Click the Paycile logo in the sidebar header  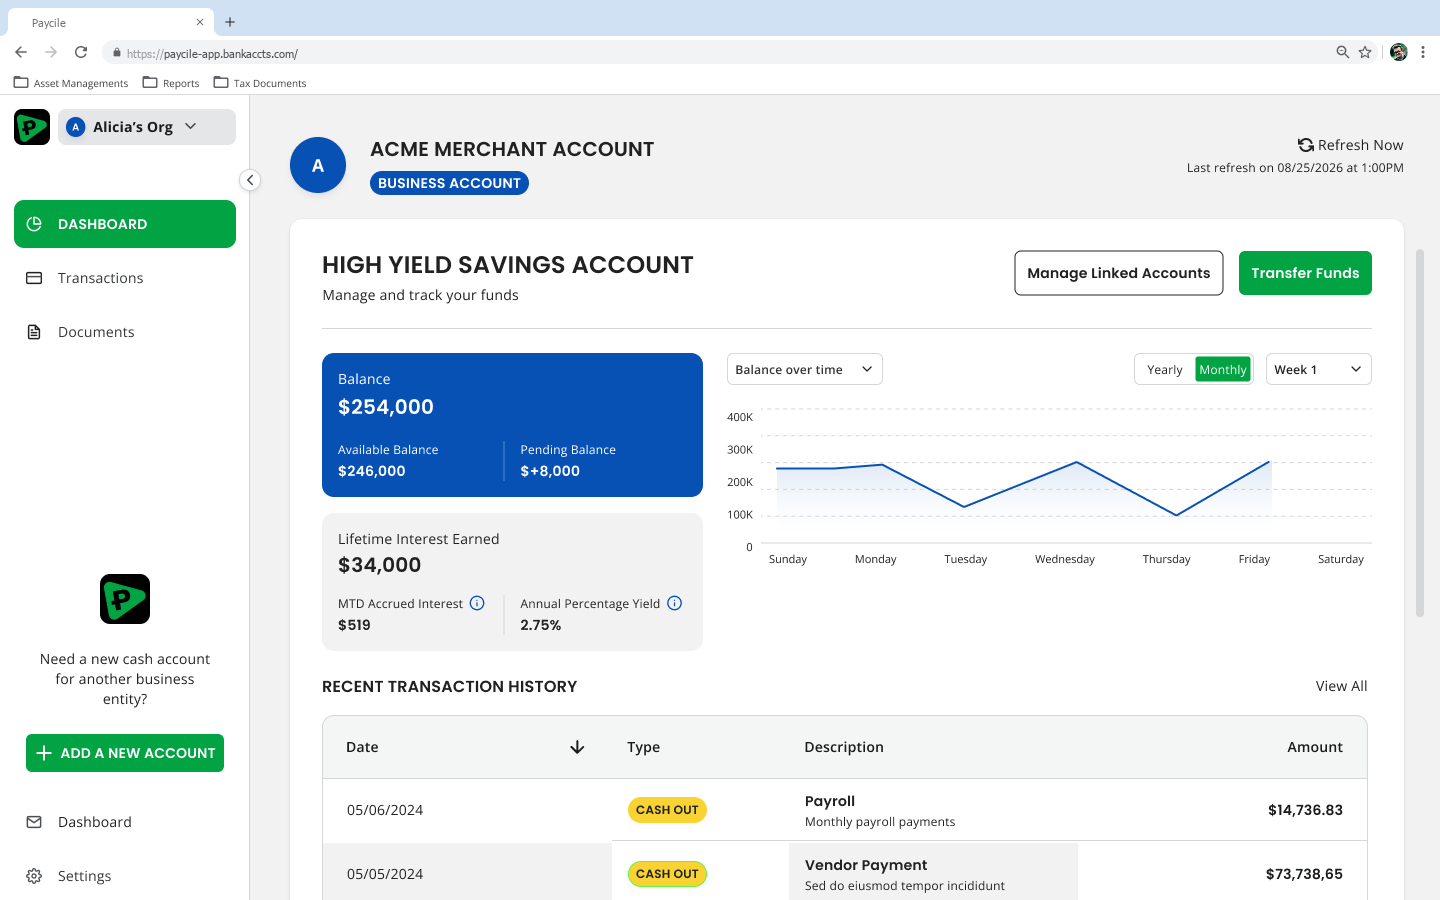click(x=32, y=127)
